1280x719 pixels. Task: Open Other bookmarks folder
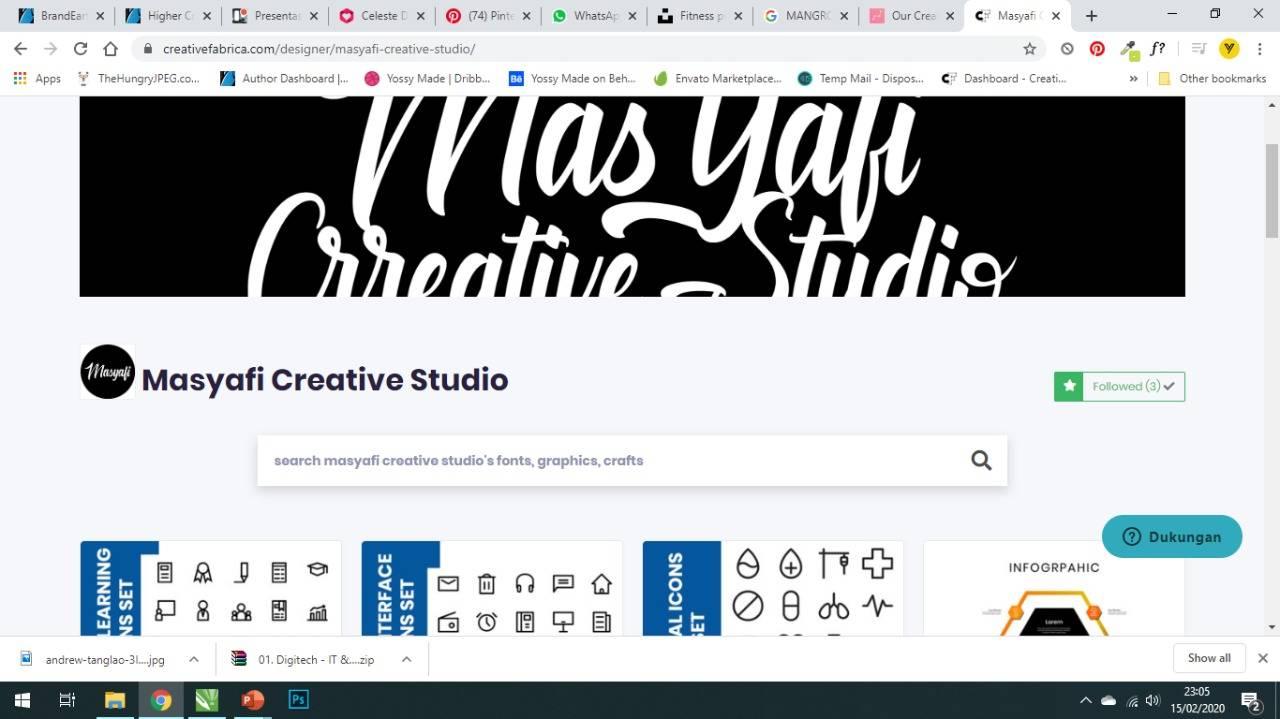tap(1212, 78)
